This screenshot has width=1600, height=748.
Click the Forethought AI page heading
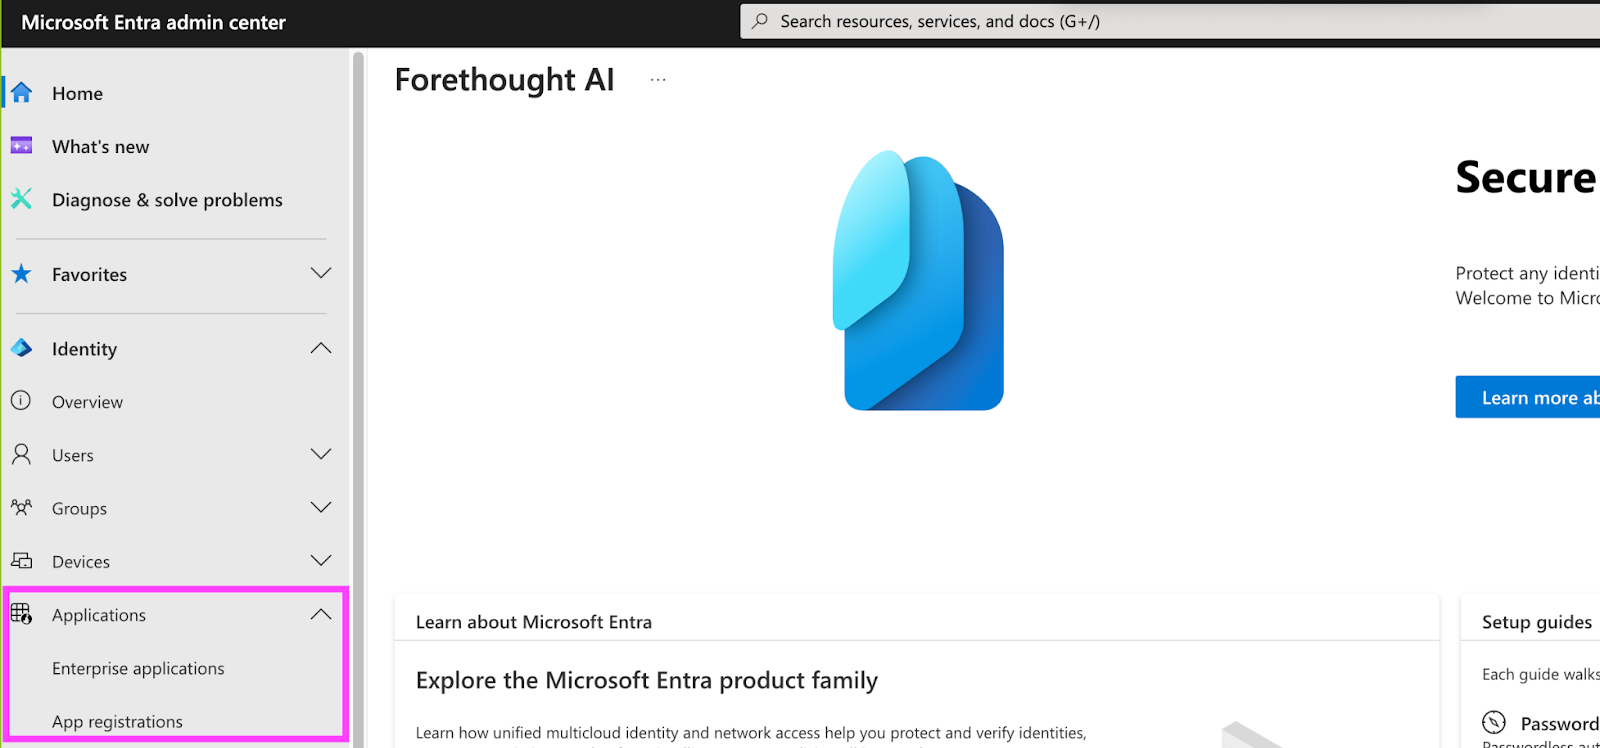504,79
